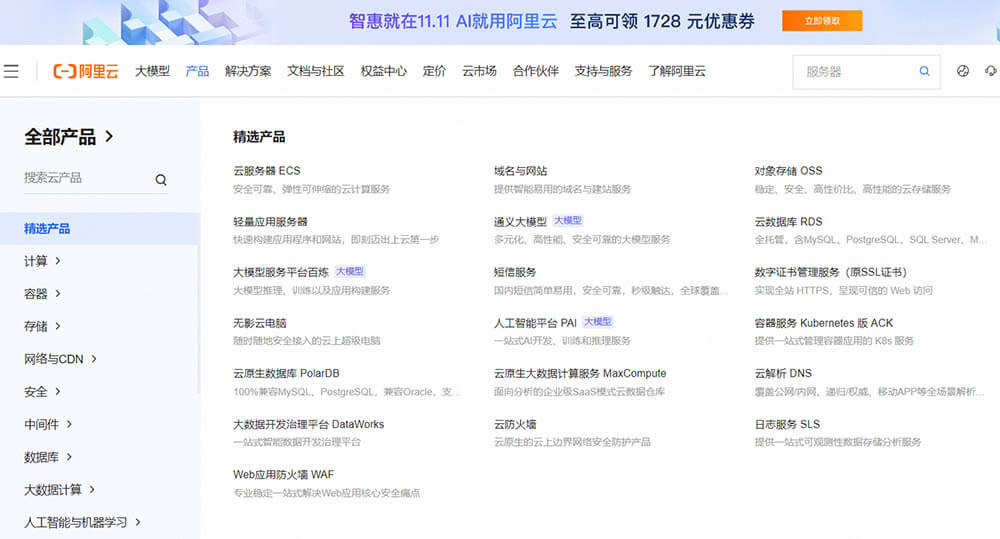Open the 对象存储 OSS product link

[x=788, y=171]
